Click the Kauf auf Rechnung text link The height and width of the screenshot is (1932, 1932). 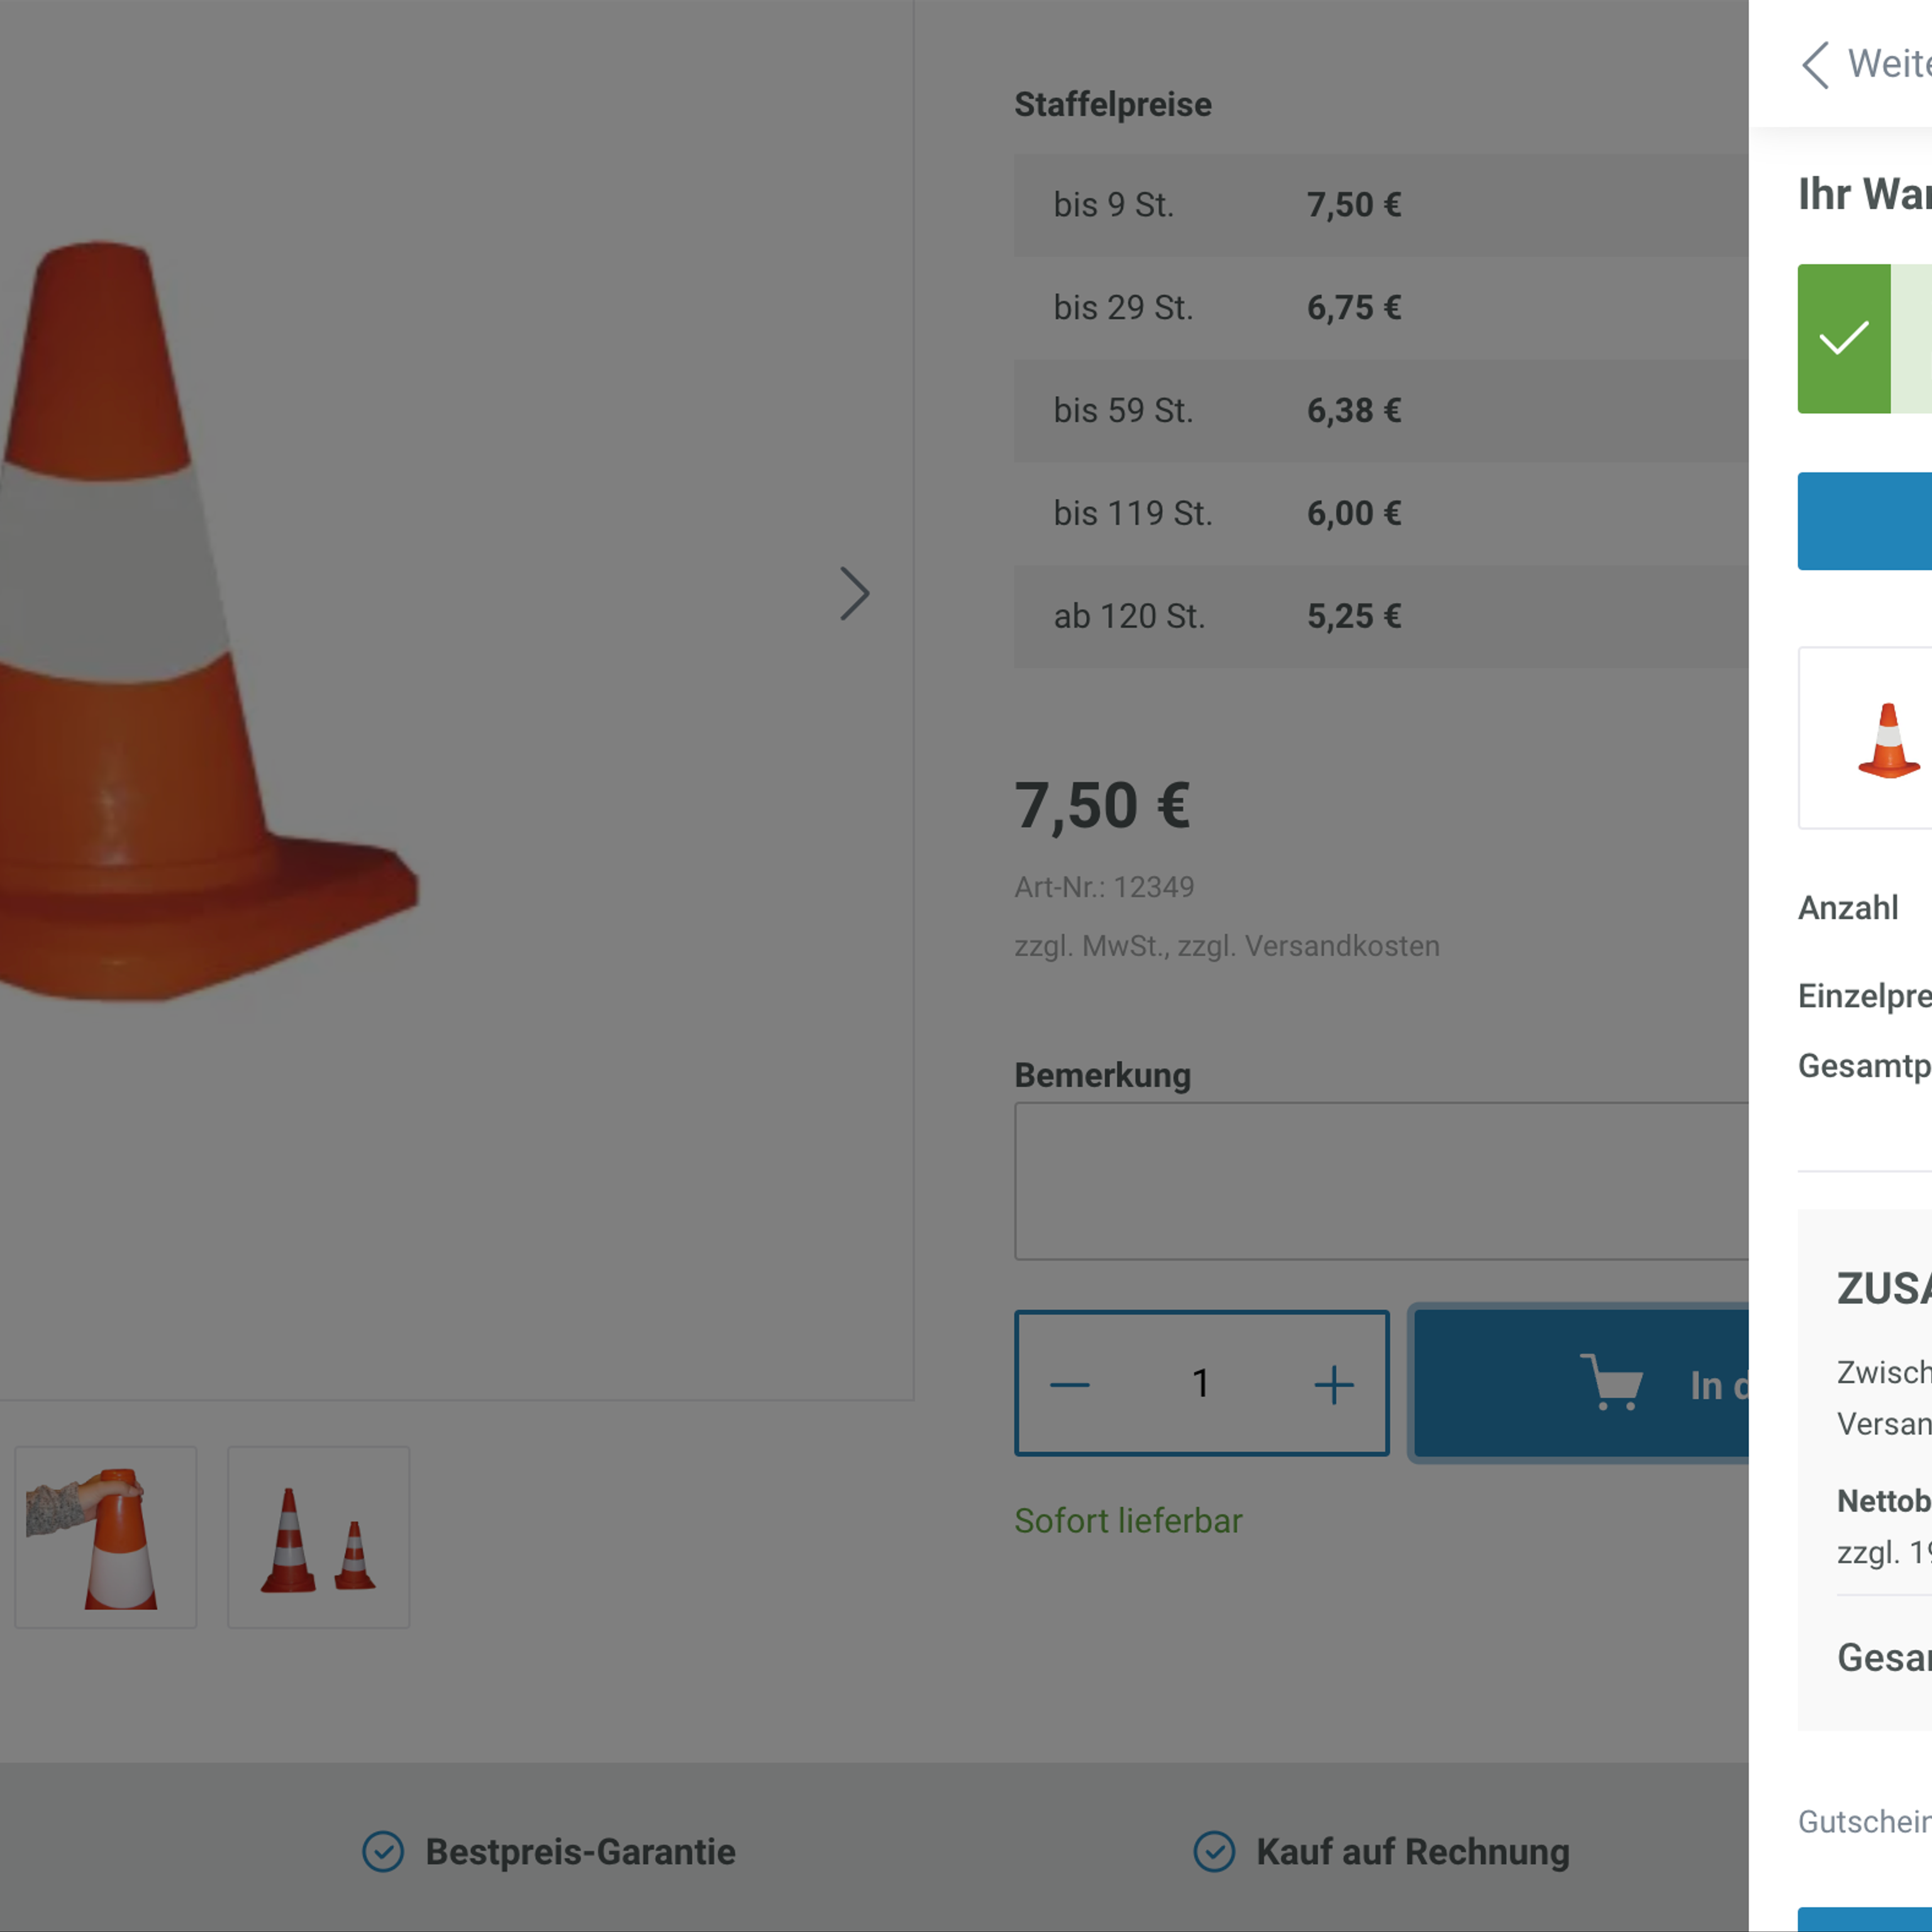pyautogui.click(x=1412, y=1851)
